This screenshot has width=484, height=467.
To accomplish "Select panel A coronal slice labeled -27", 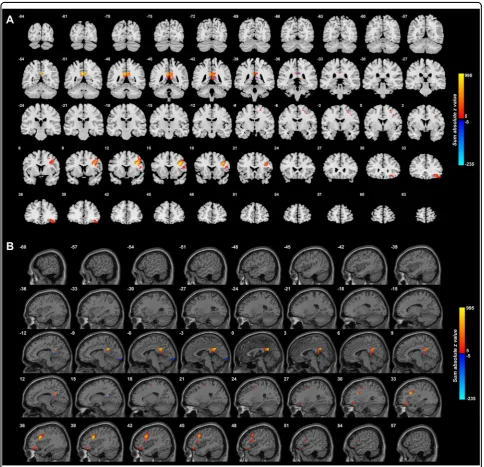I will 426,78.
